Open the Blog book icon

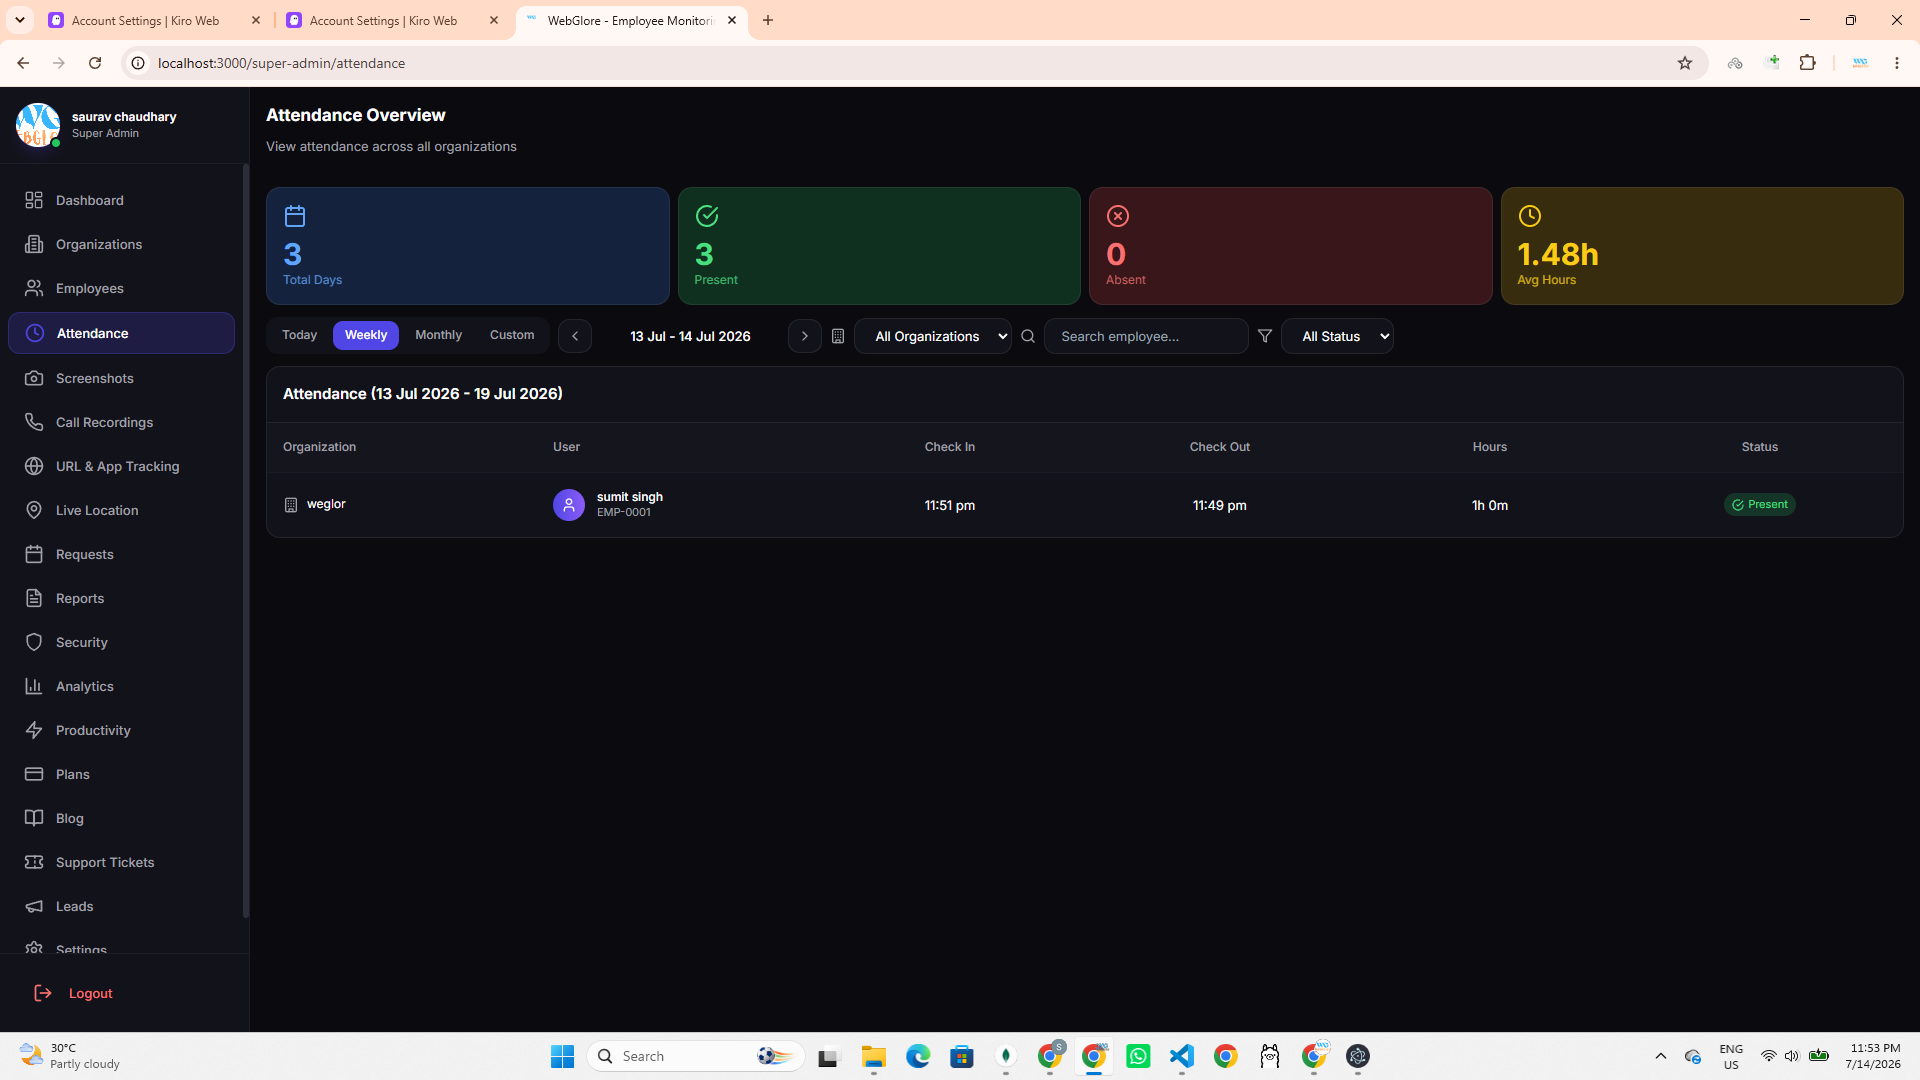pos(34,818)
